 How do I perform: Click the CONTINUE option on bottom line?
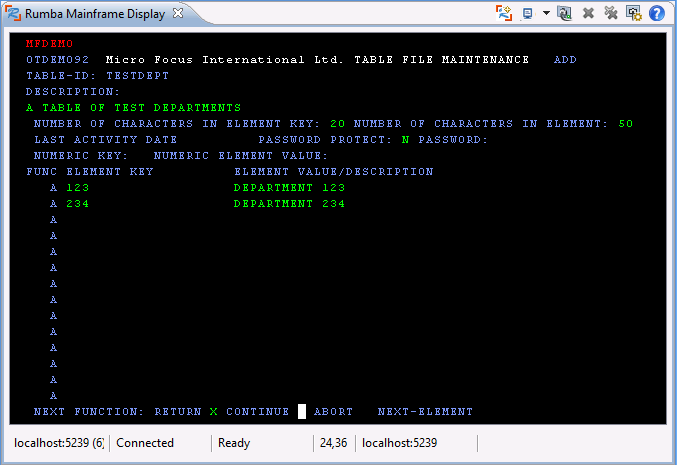point(257,412)
